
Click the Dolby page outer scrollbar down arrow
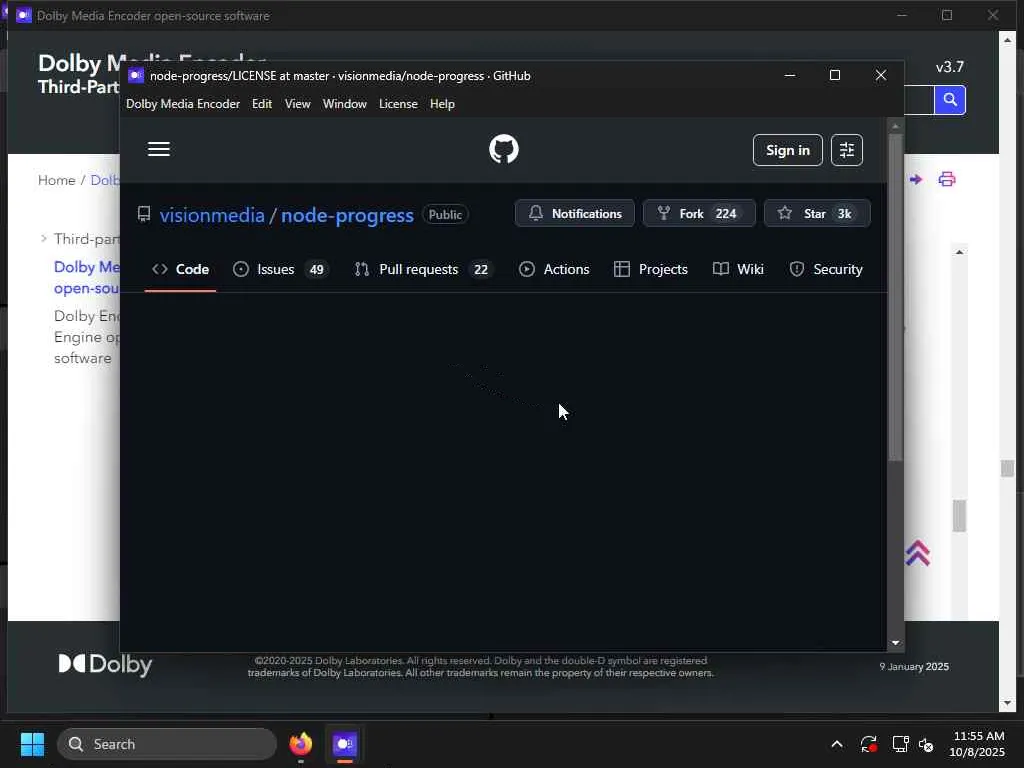point(1007,703)
